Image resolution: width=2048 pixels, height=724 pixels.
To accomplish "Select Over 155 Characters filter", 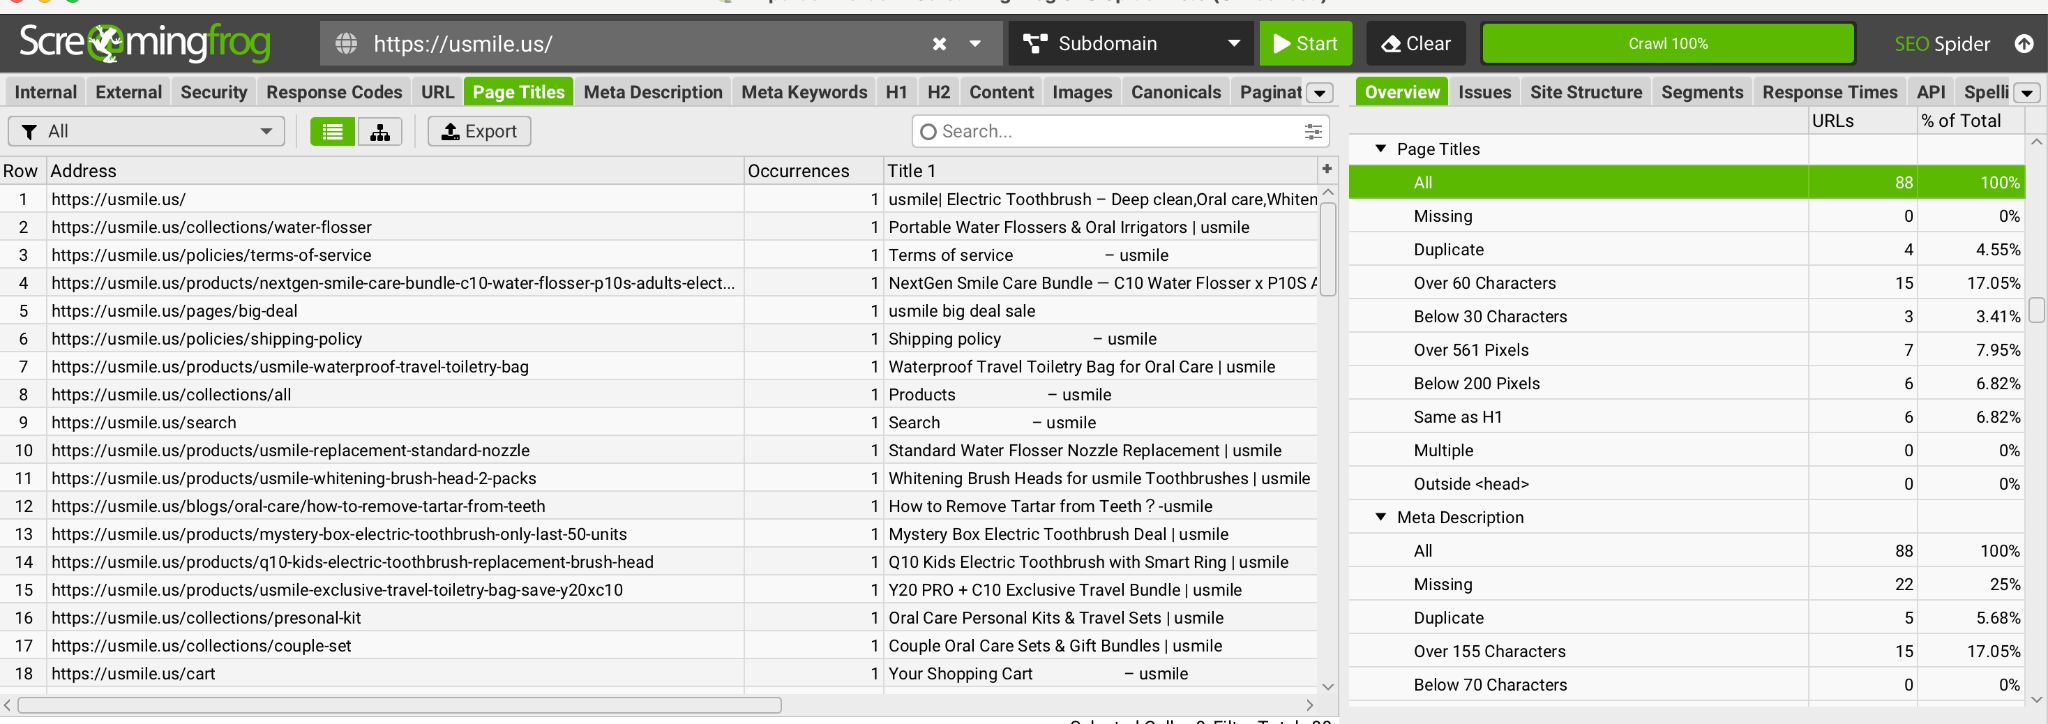I will click(1686, 651).
